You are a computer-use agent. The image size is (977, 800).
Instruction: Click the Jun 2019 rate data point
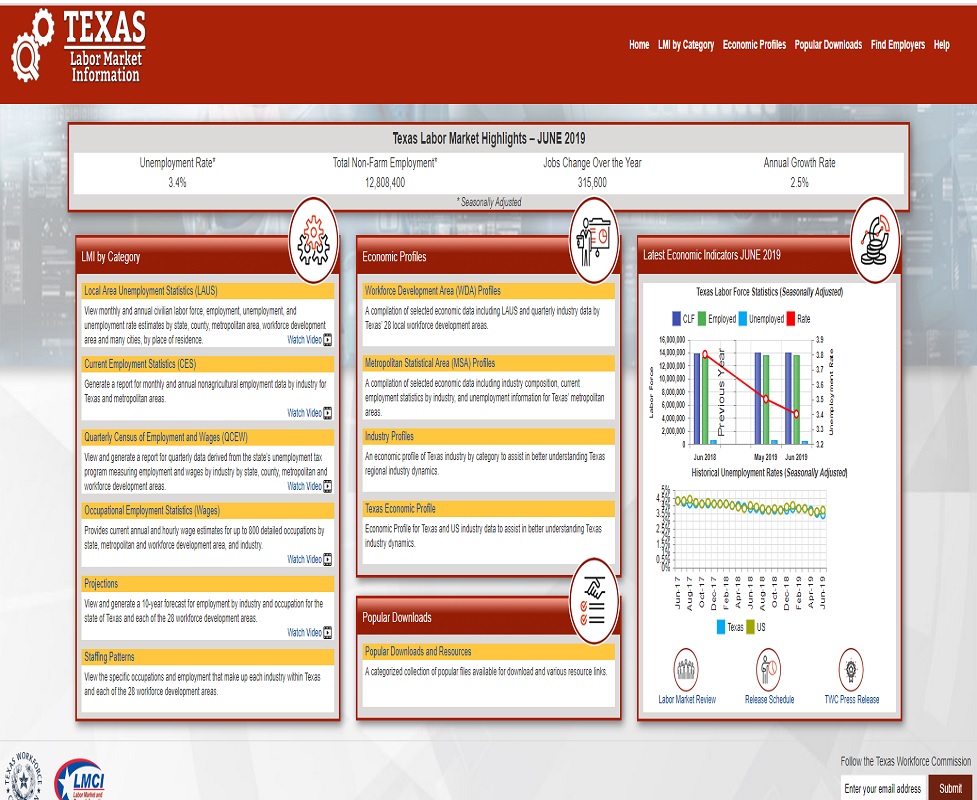point(796,414)
